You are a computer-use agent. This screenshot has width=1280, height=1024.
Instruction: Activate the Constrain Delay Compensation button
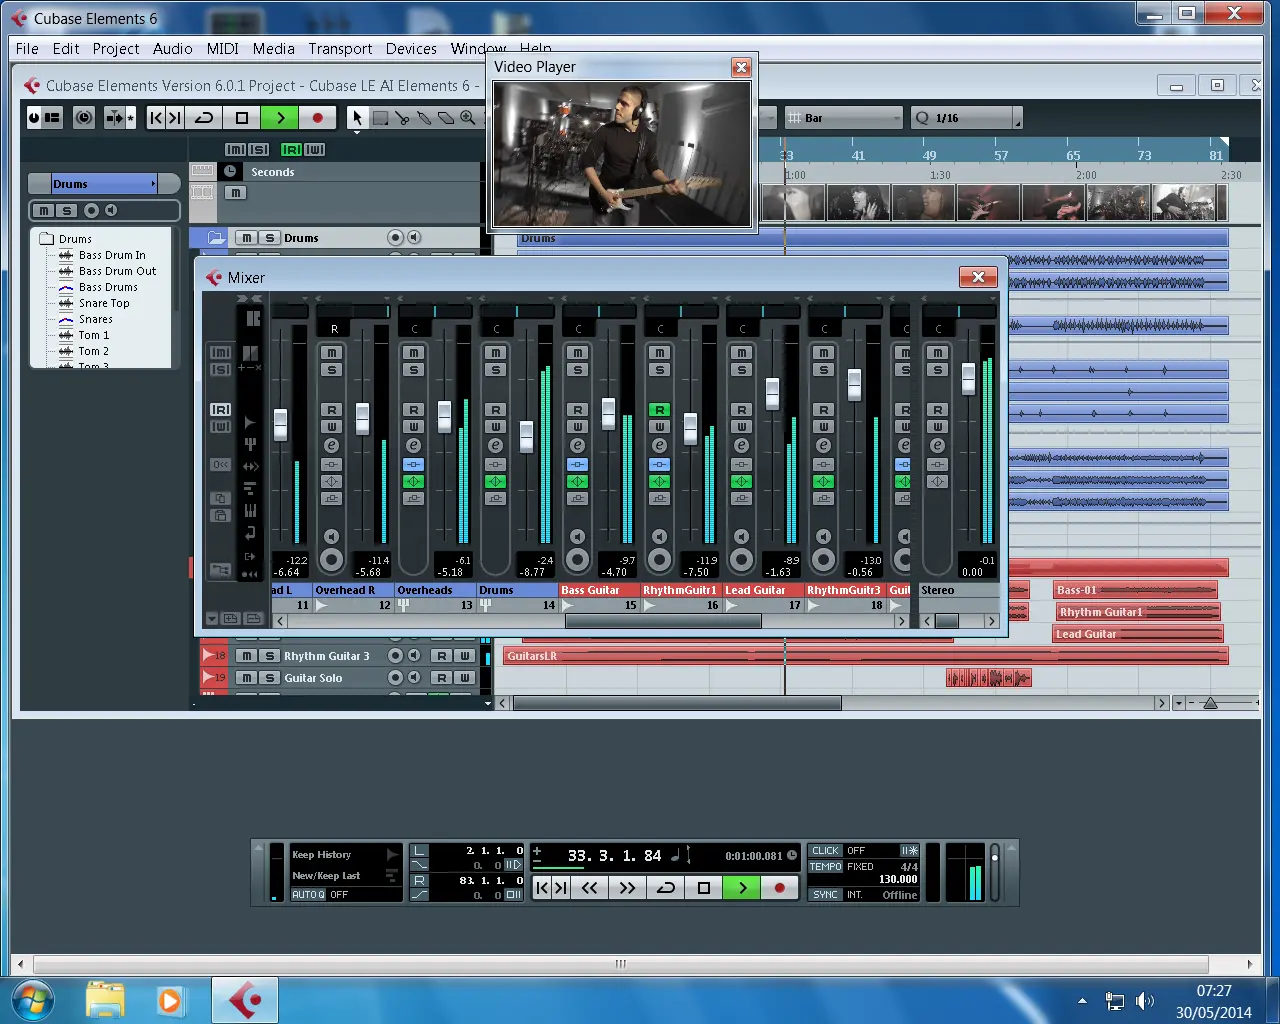[x=84, y=118]
